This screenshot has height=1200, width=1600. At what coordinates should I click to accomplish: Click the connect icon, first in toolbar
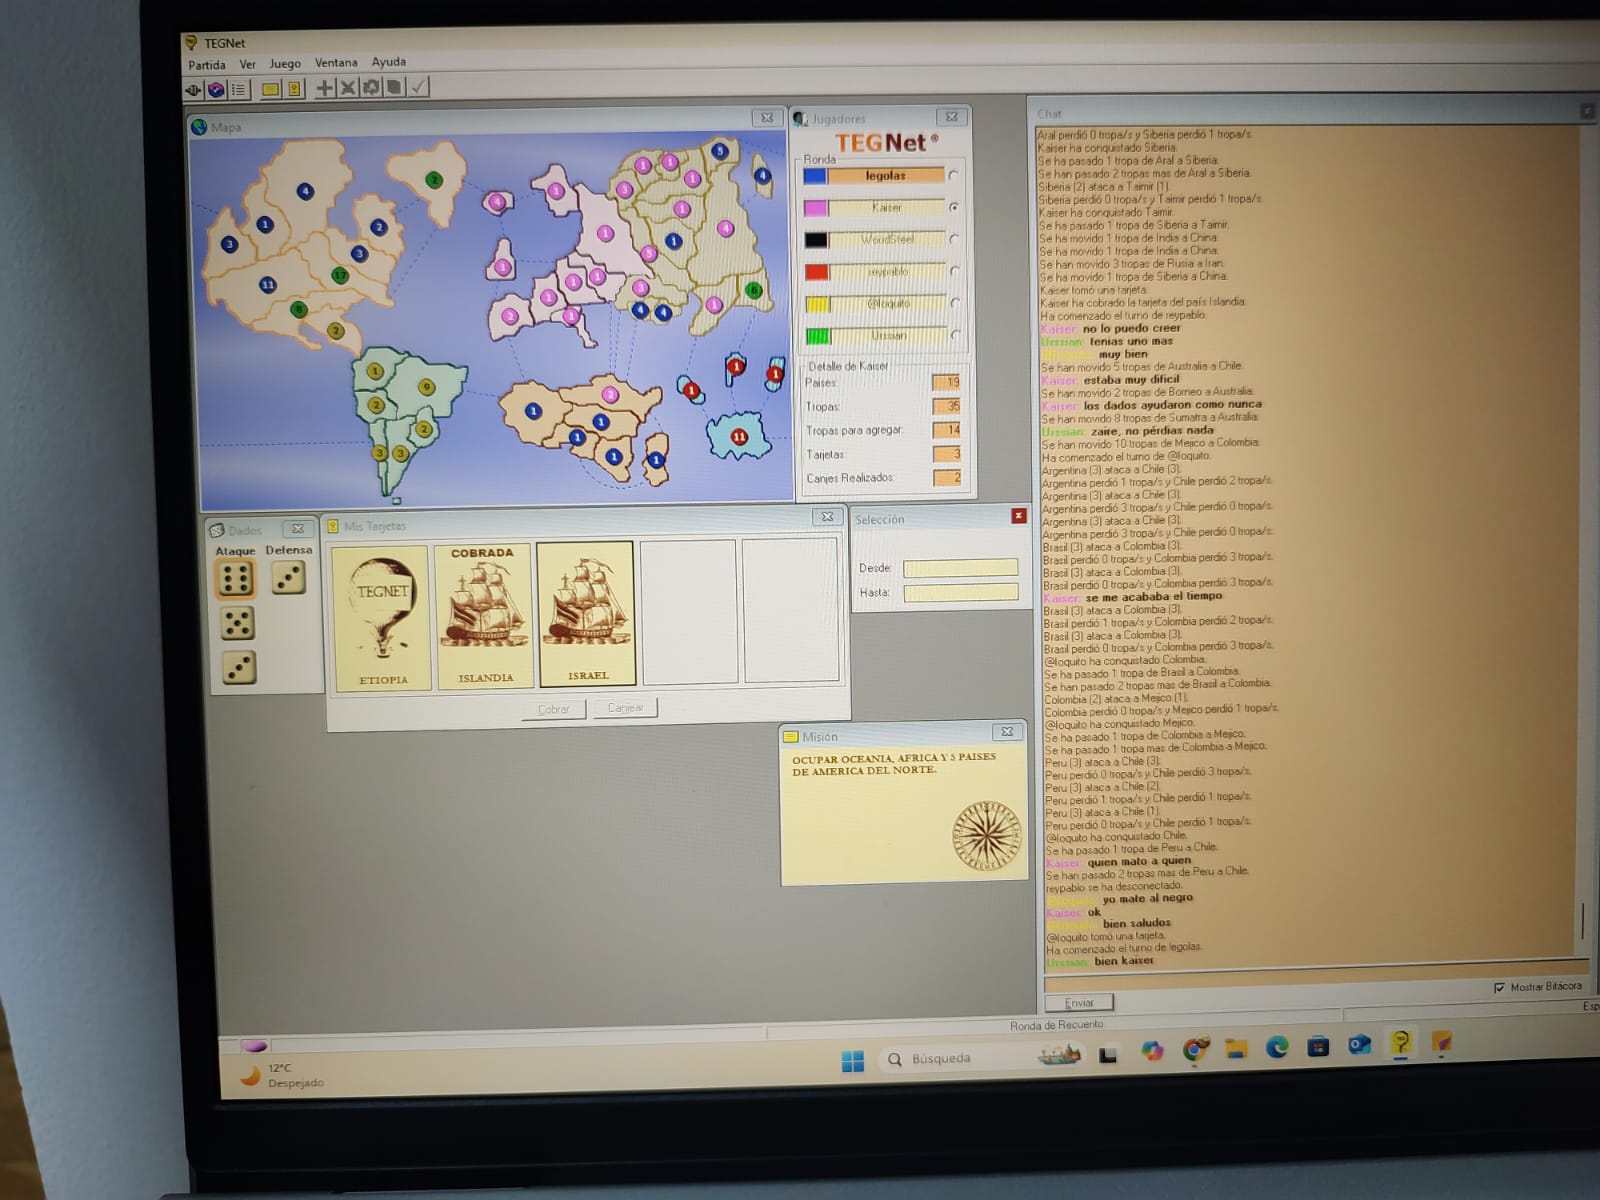(194, 90)
